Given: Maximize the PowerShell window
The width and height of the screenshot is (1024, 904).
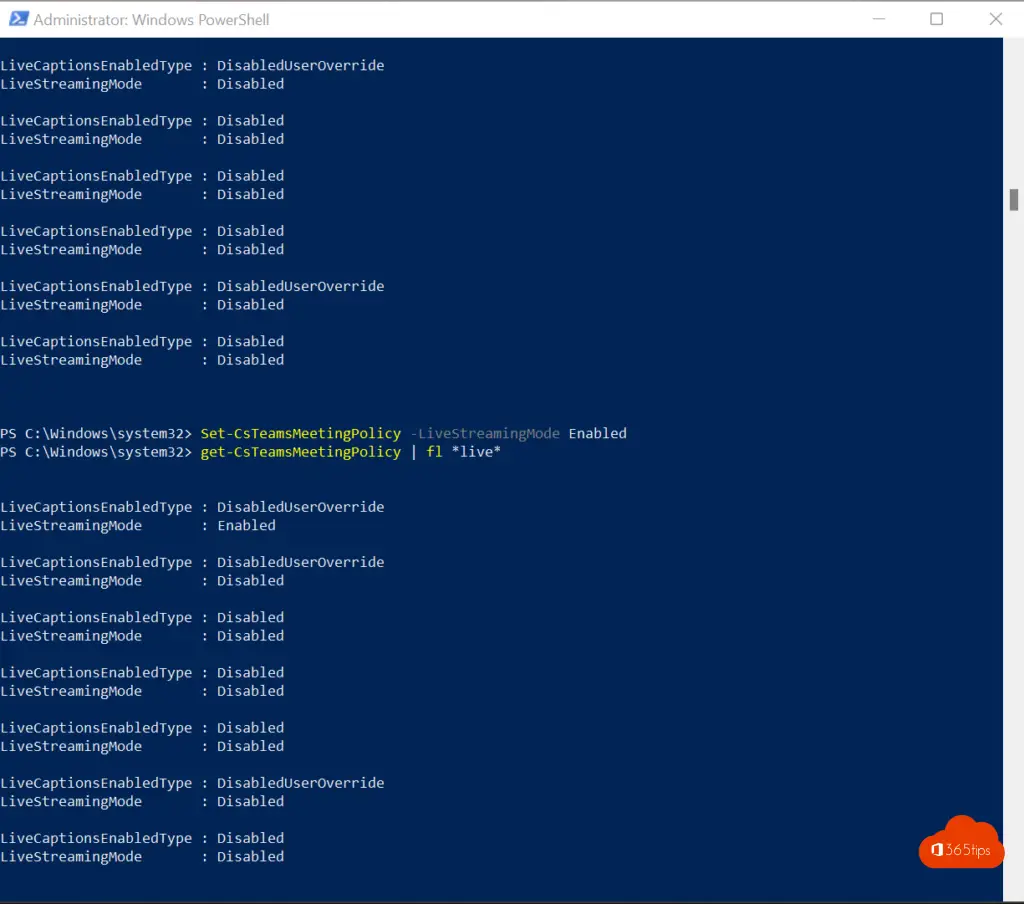Looking at the screenshot, I should [x=936, y=19].
